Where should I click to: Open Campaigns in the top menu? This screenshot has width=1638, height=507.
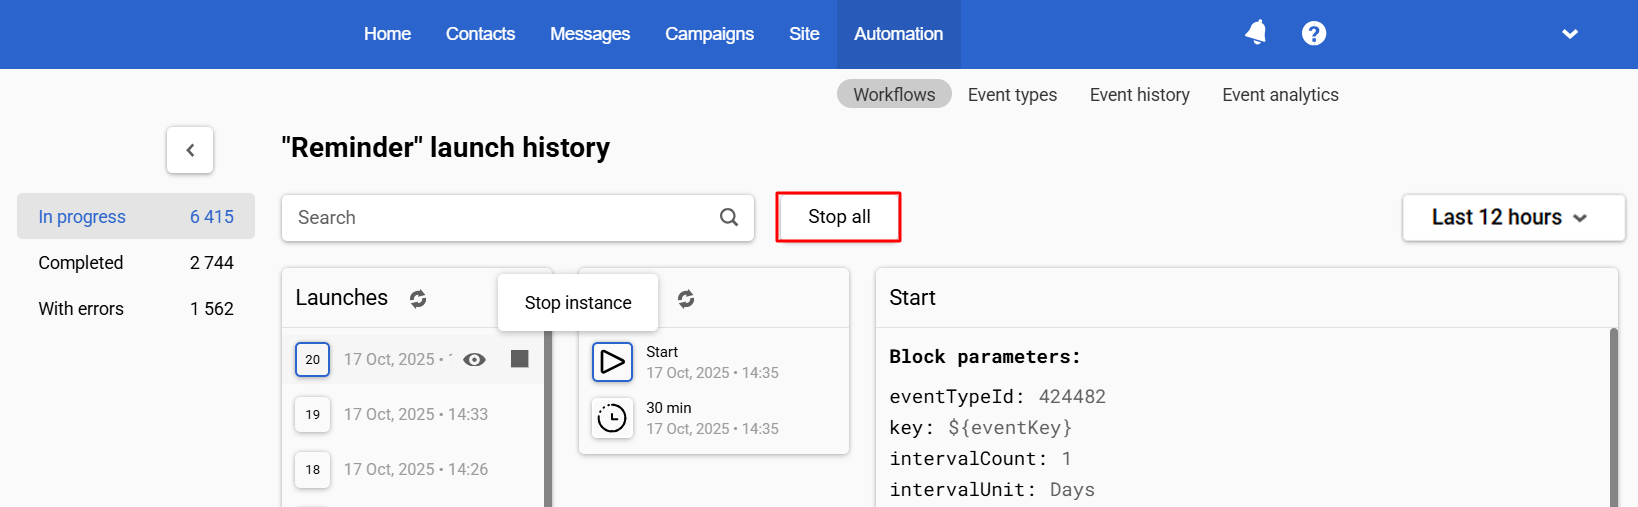[x=709, y=34]
